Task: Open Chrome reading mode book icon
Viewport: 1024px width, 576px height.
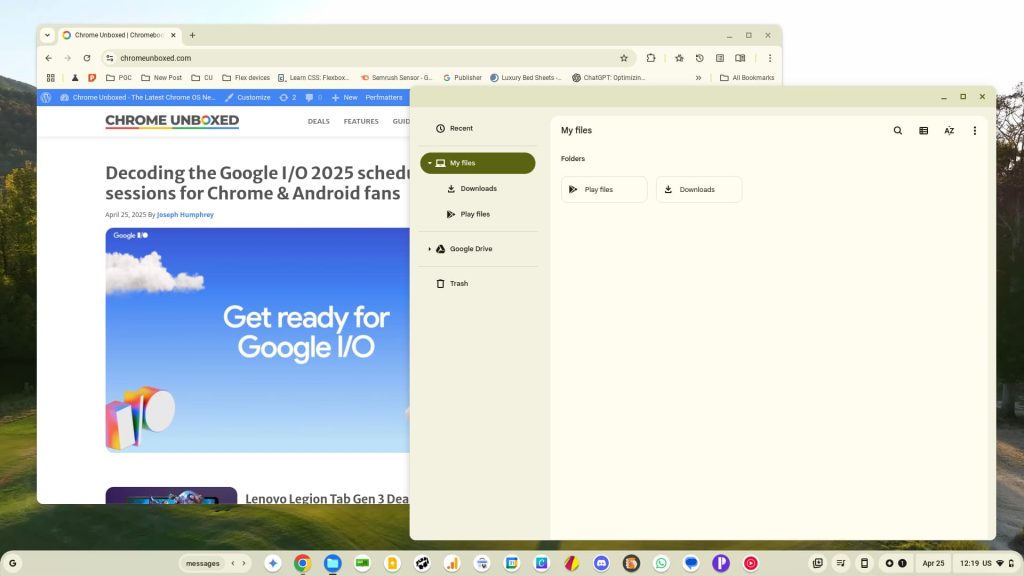Action: (740, 58)
